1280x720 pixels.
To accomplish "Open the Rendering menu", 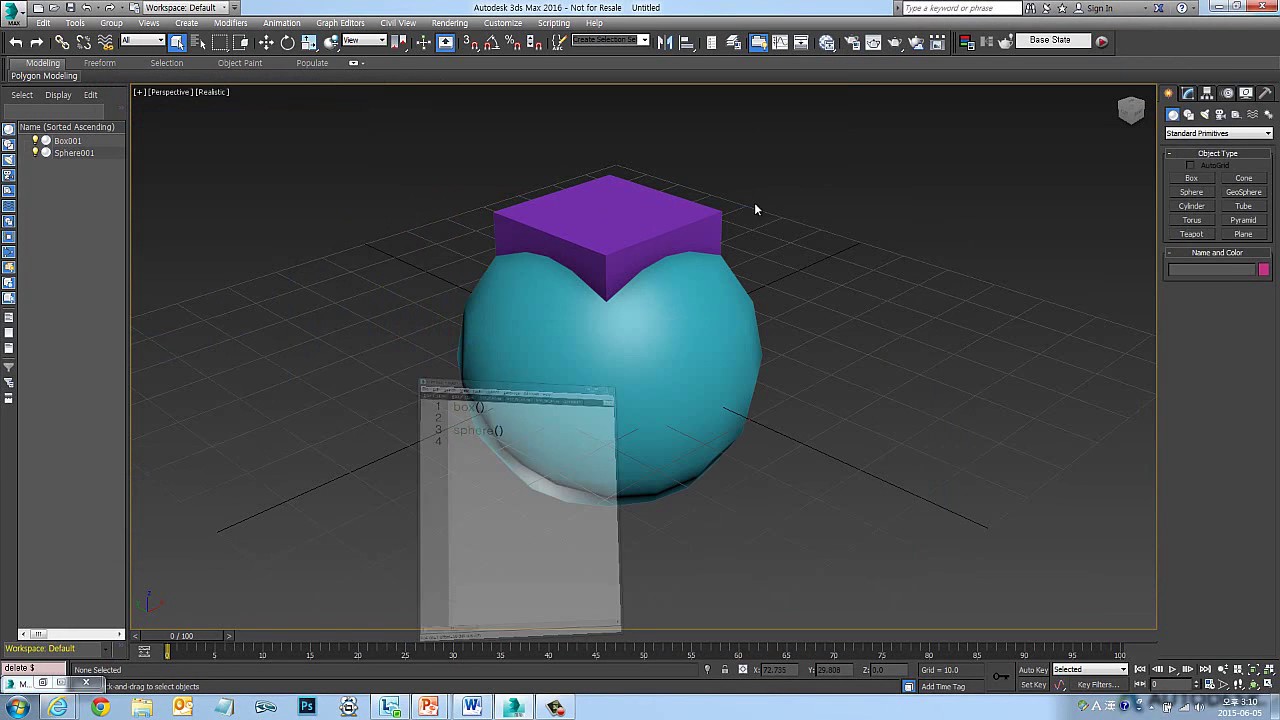I will 450,23.
